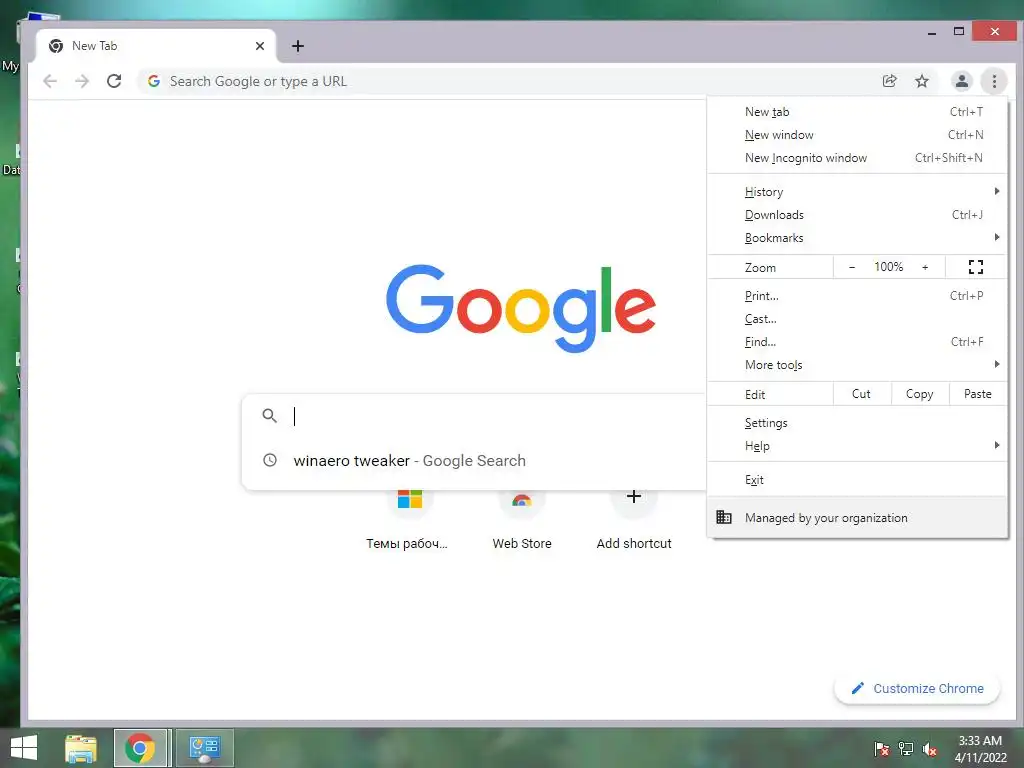The width and height of the screenshot is (1024, 768).
Task: Open the Windows Start button
Action: (x=24, y=748)
